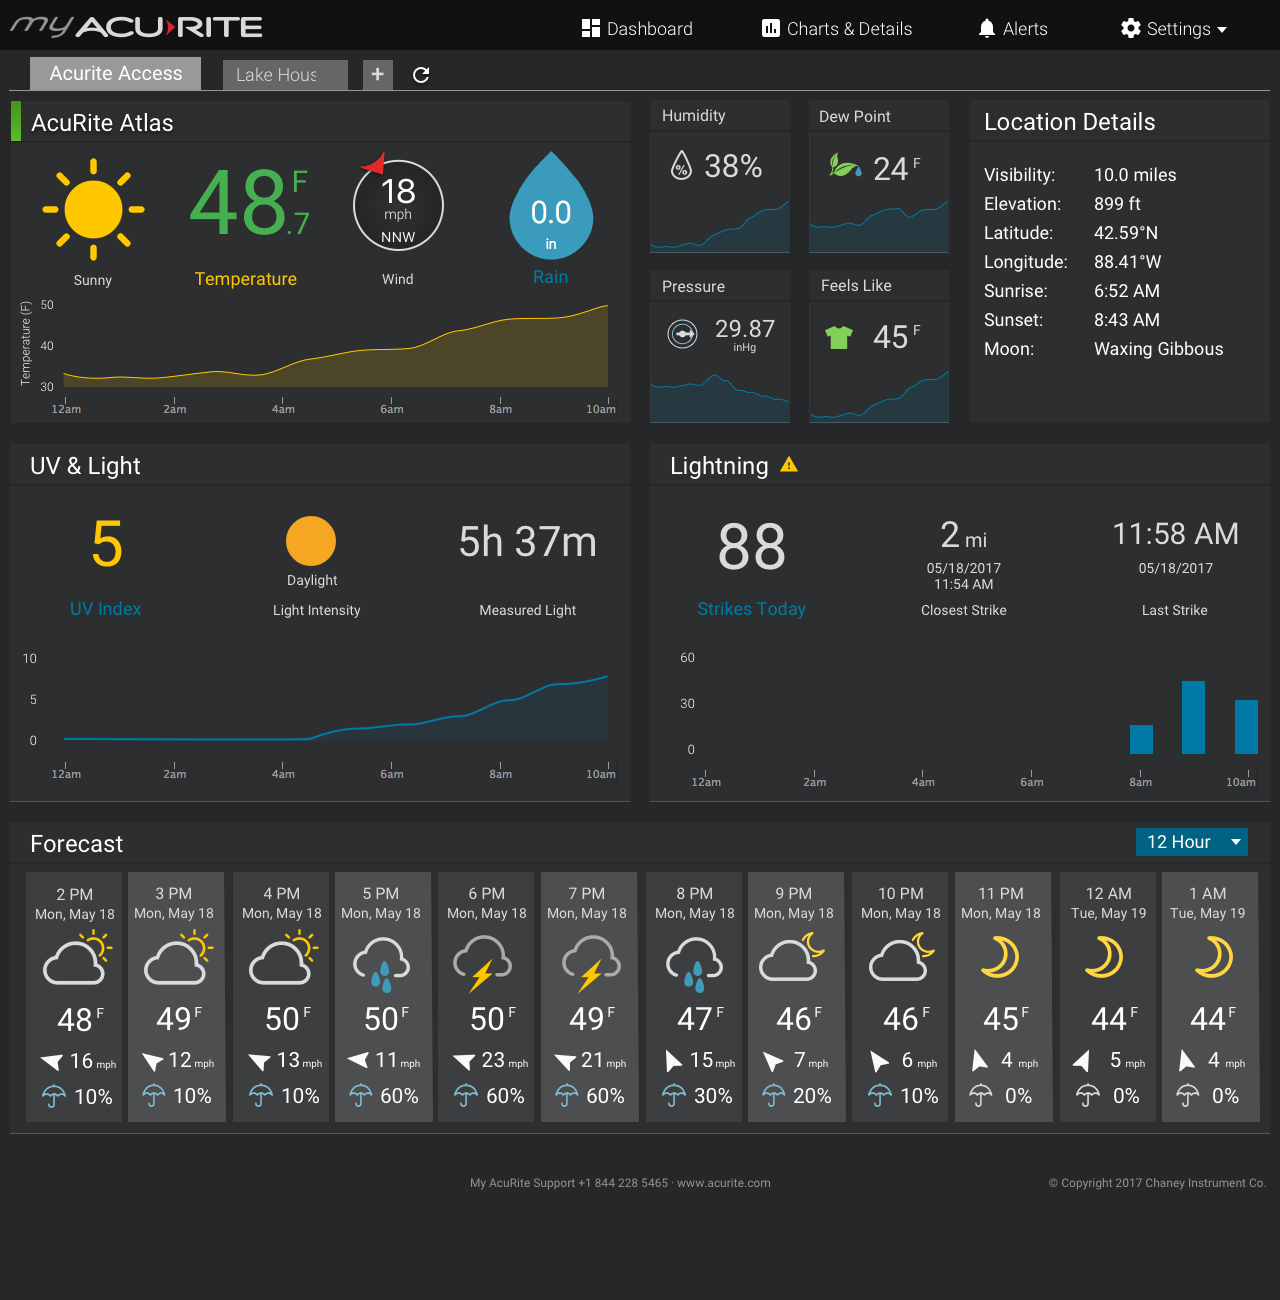Click the rain drop gauge icon
The image size is (1280, 1300).
551,205
